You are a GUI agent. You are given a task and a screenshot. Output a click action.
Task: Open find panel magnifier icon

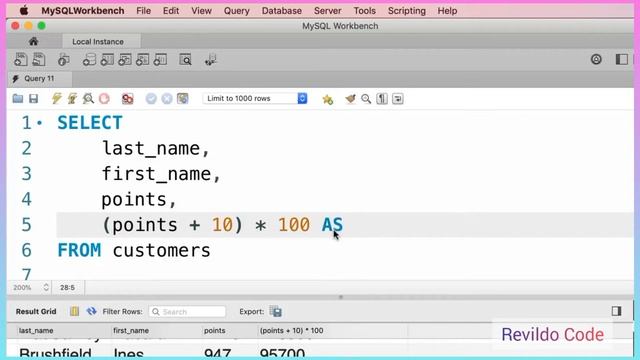(366, 99)
